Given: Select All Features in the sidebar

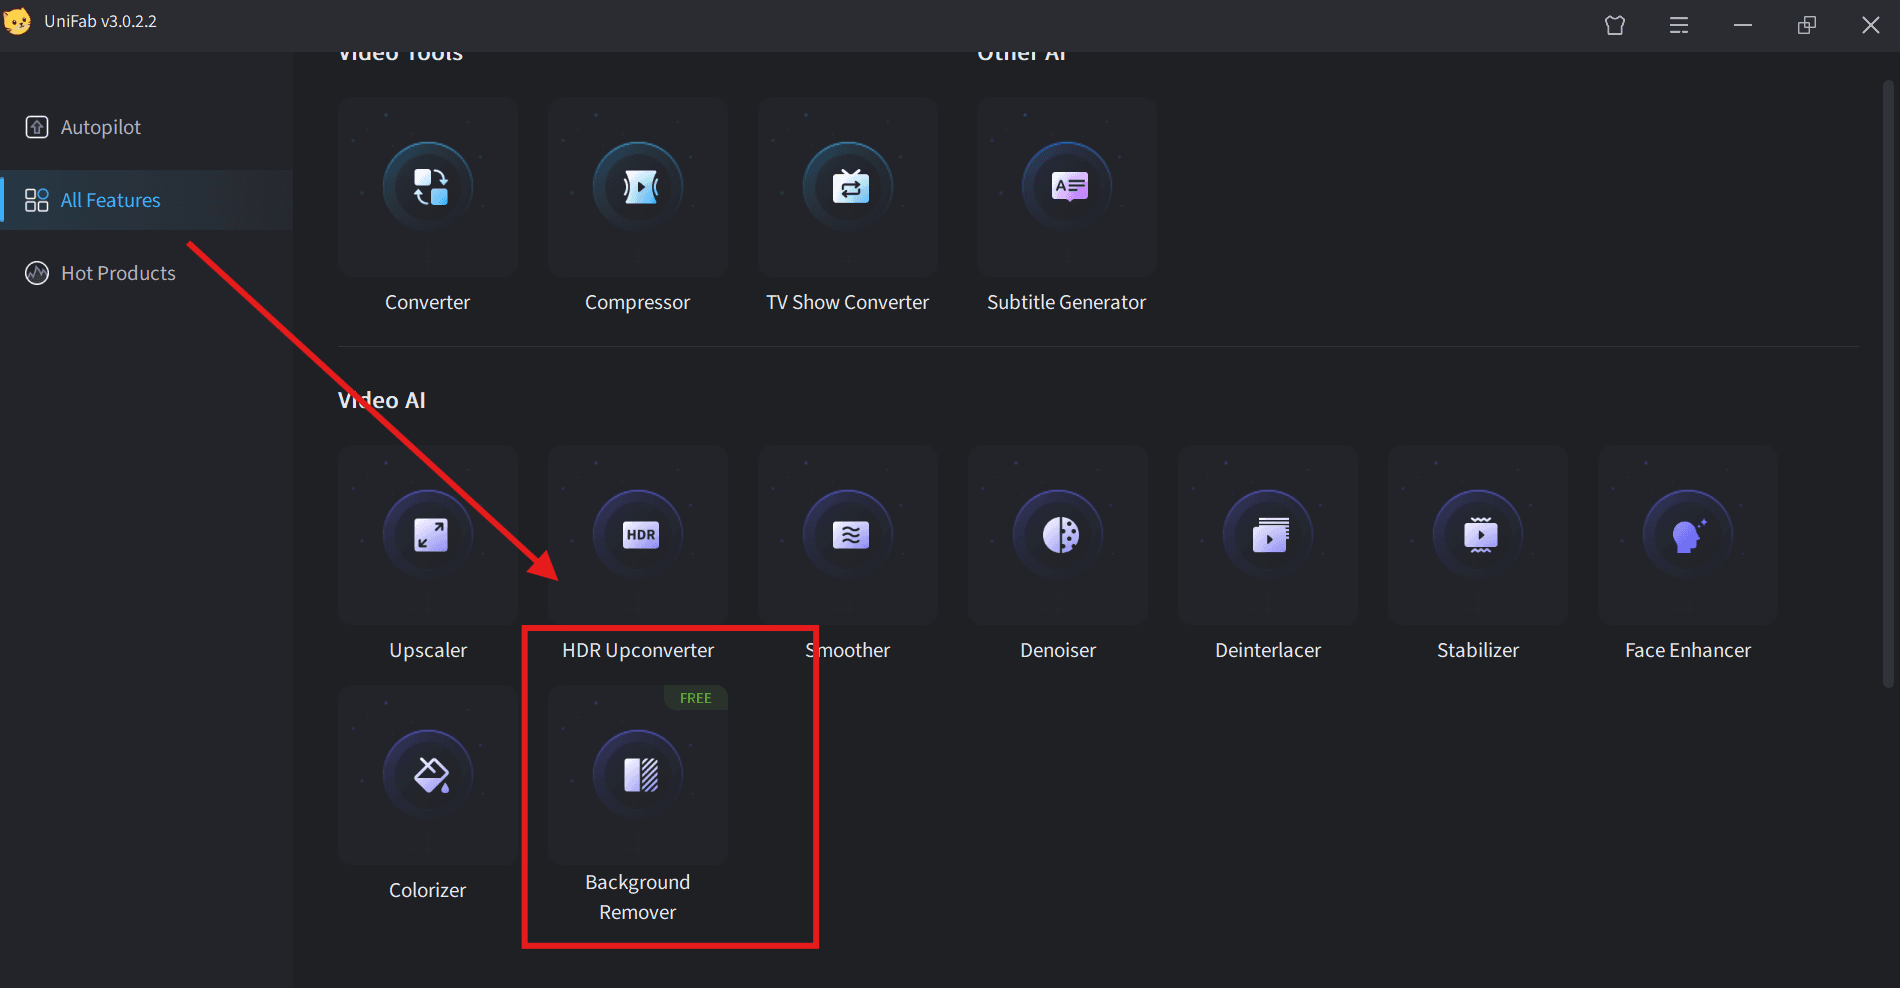Looking at the screenshot, I should tap(110, 200).
